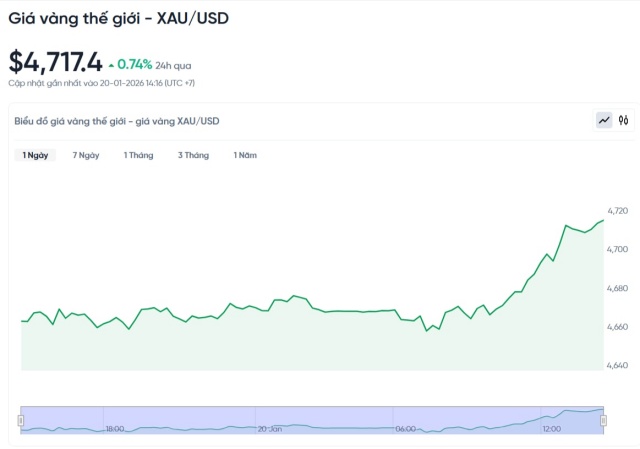Show the 7 Ngày price range

tap(86, 155)
